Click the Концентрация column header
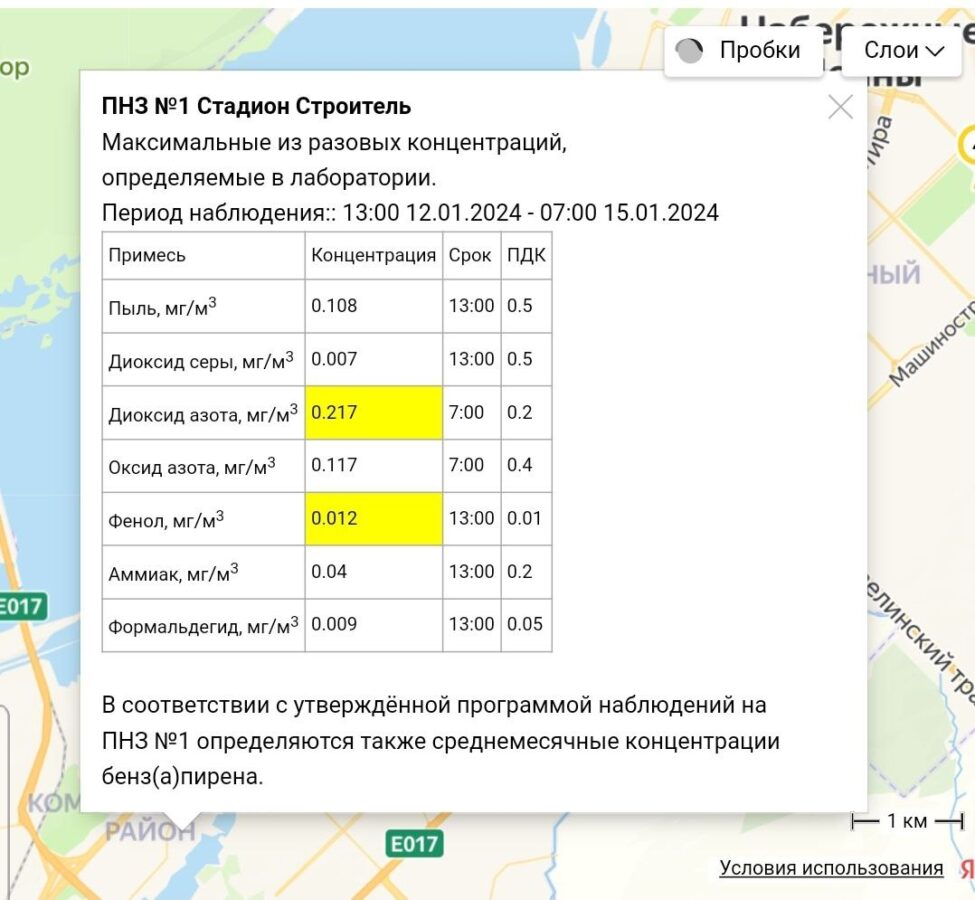The height and width of the screenshot is (900, 975). 373,255
